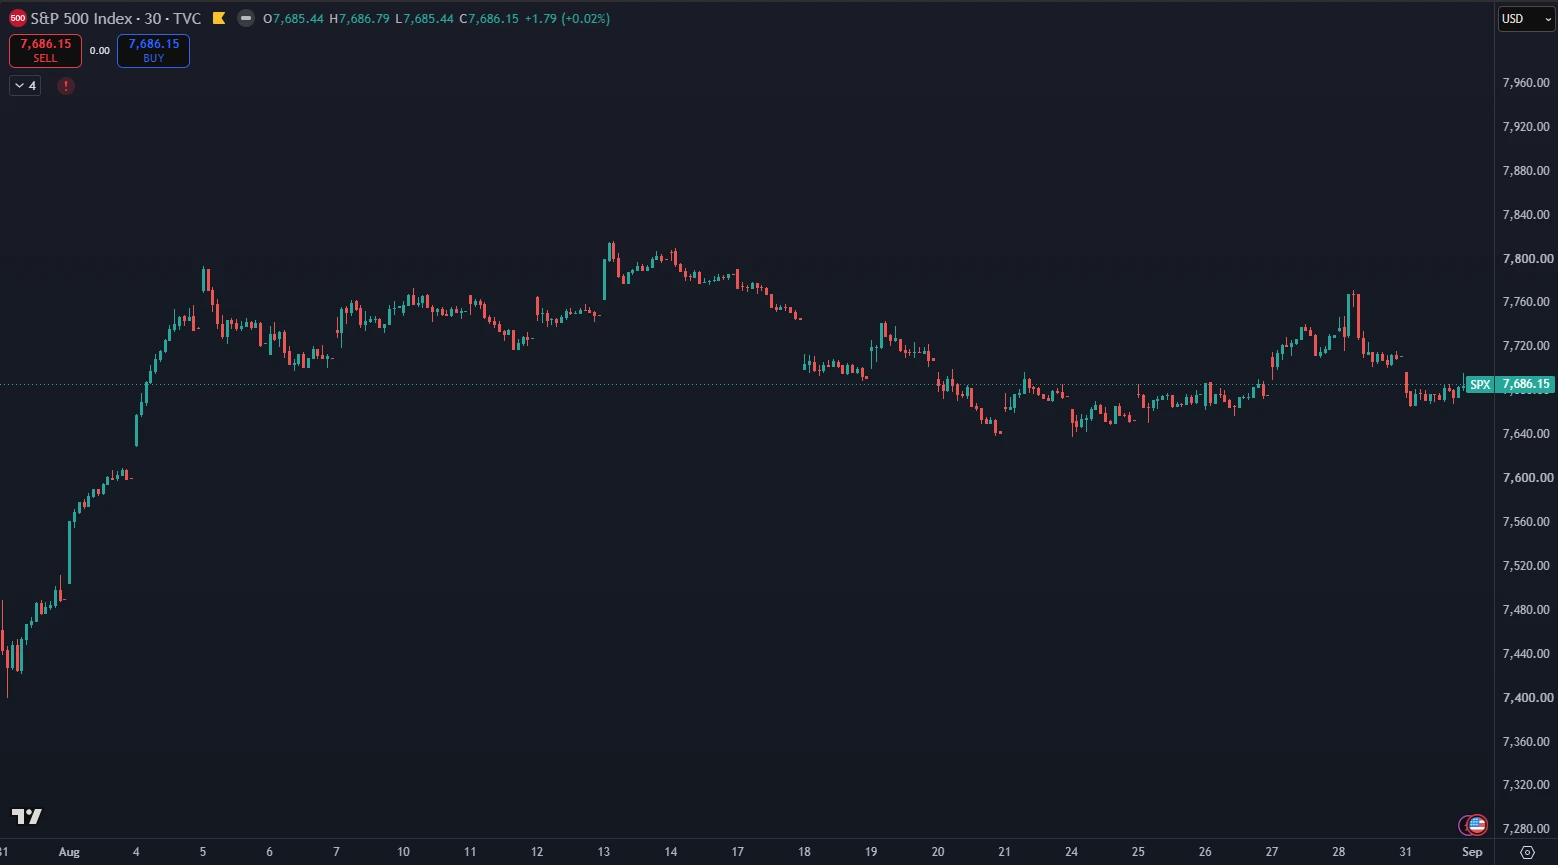Open the USD currency dropdown
Screen dimensions: 1558x865
pos(1526,19)
